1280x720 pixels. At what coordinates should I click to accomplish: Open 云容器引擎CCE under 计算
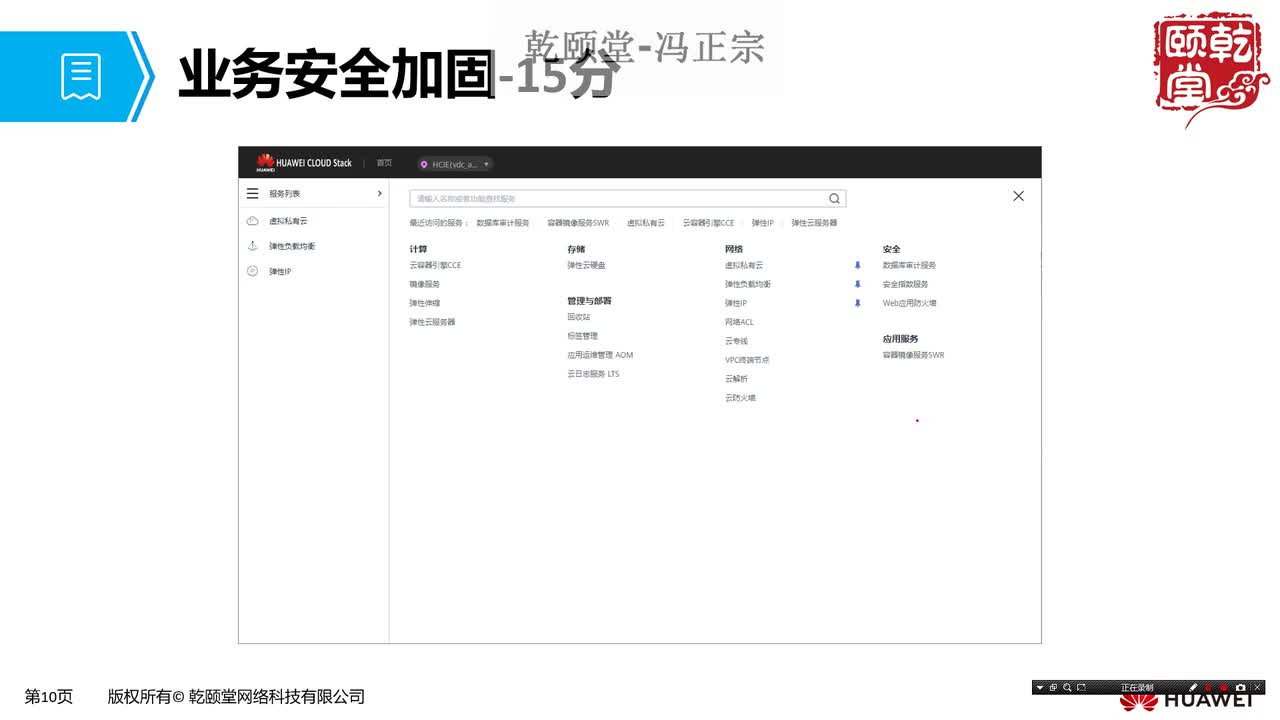click(435, 265)
